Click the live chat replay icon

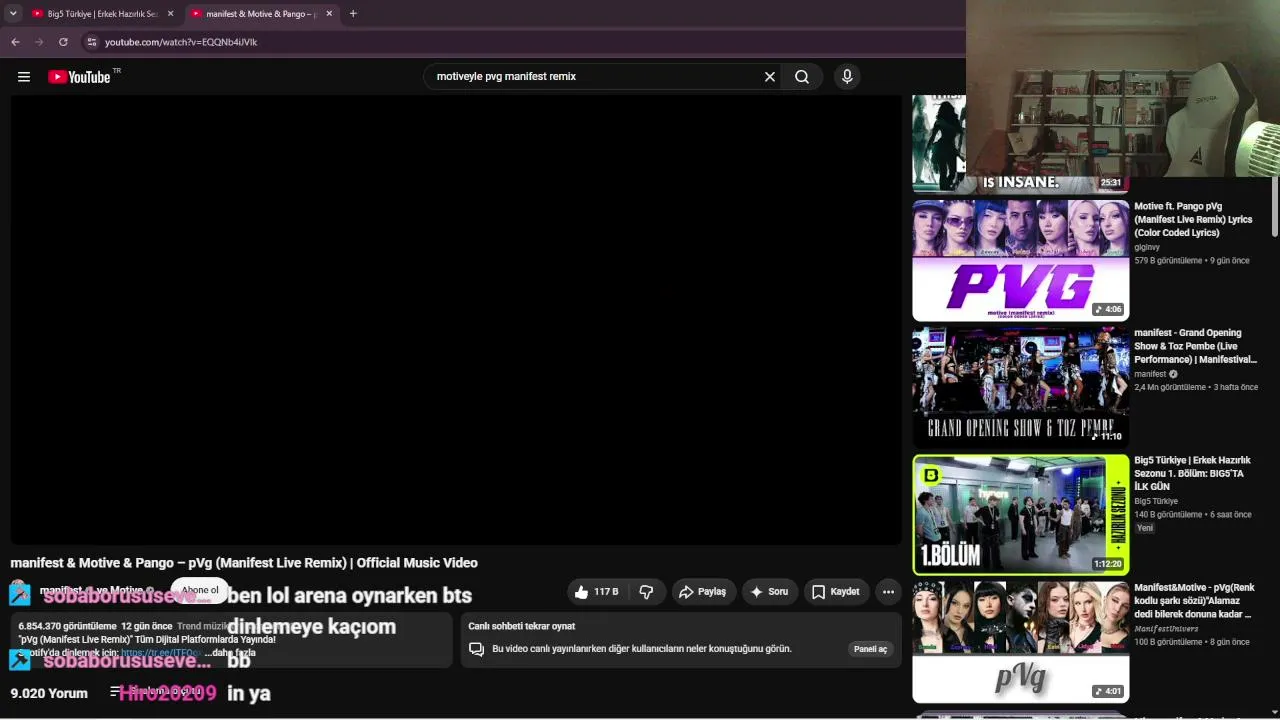pos(477,649)
